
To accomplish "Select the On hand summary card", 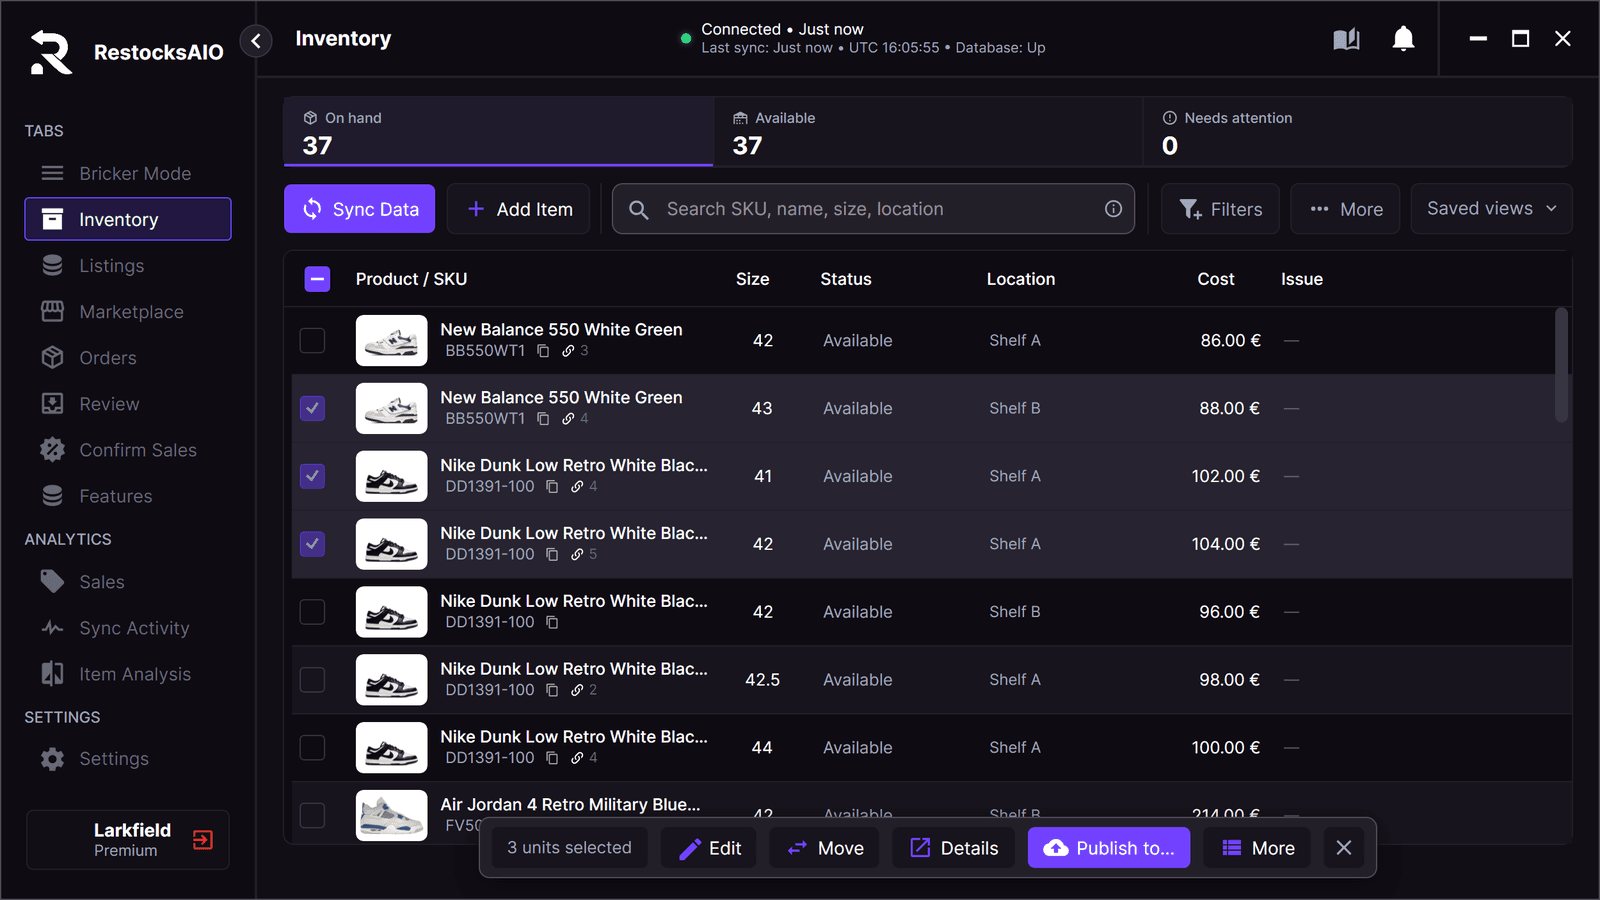I will coord(499,132).
